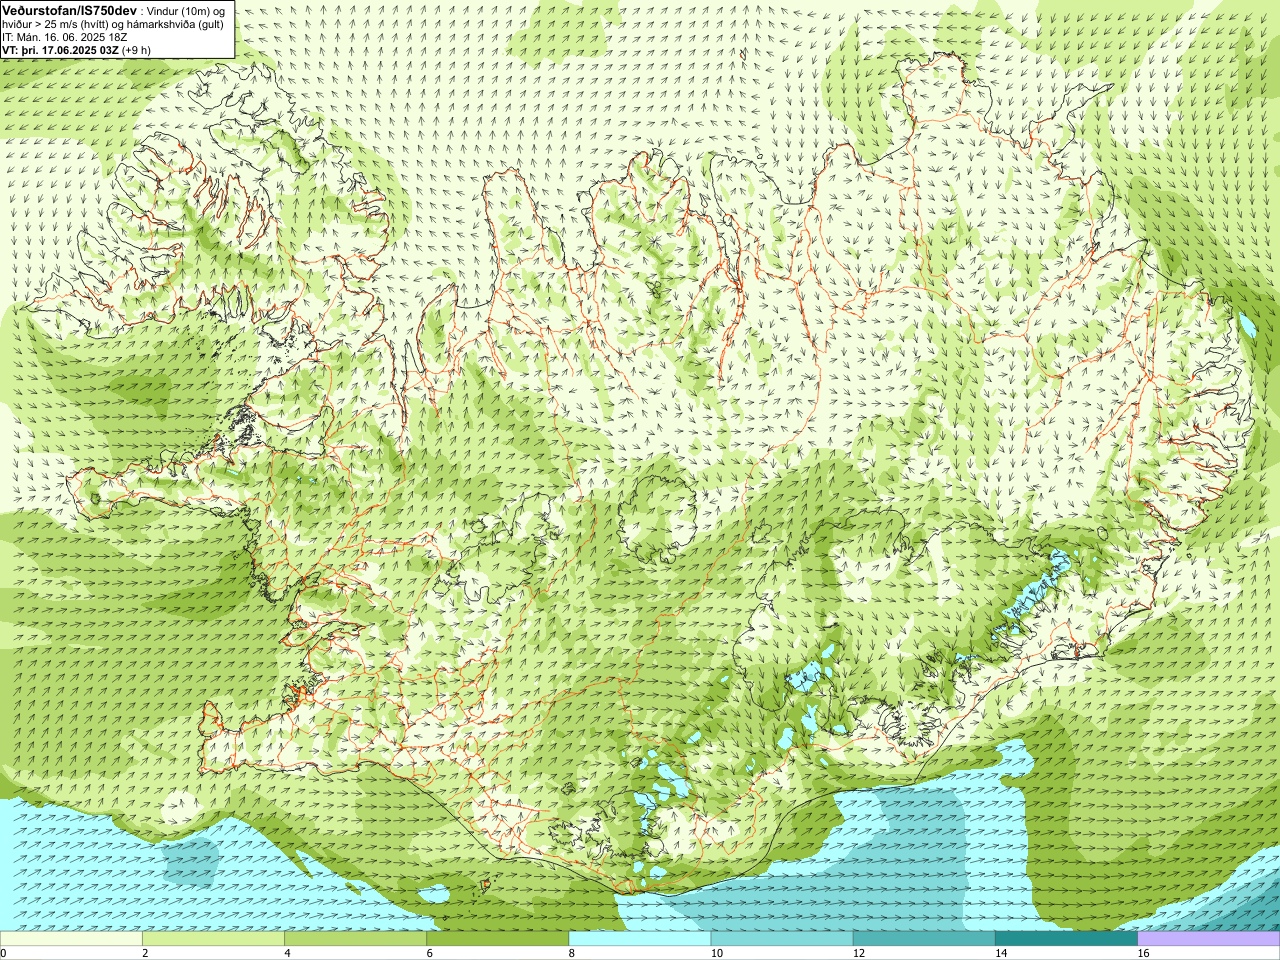Click the "8" legend scale label
The image size is (1280, 960).
click(572, 953)
